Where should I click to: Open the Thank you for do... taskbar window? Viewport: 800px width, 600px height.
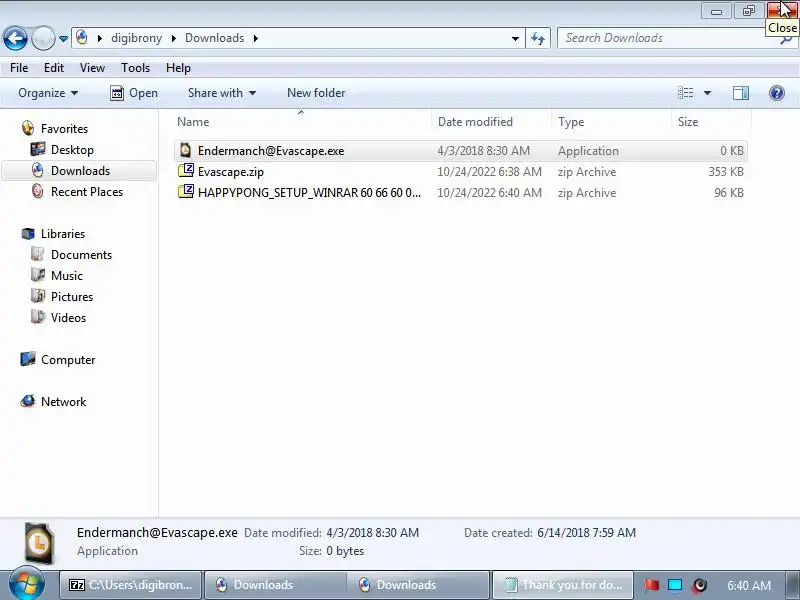562,585
